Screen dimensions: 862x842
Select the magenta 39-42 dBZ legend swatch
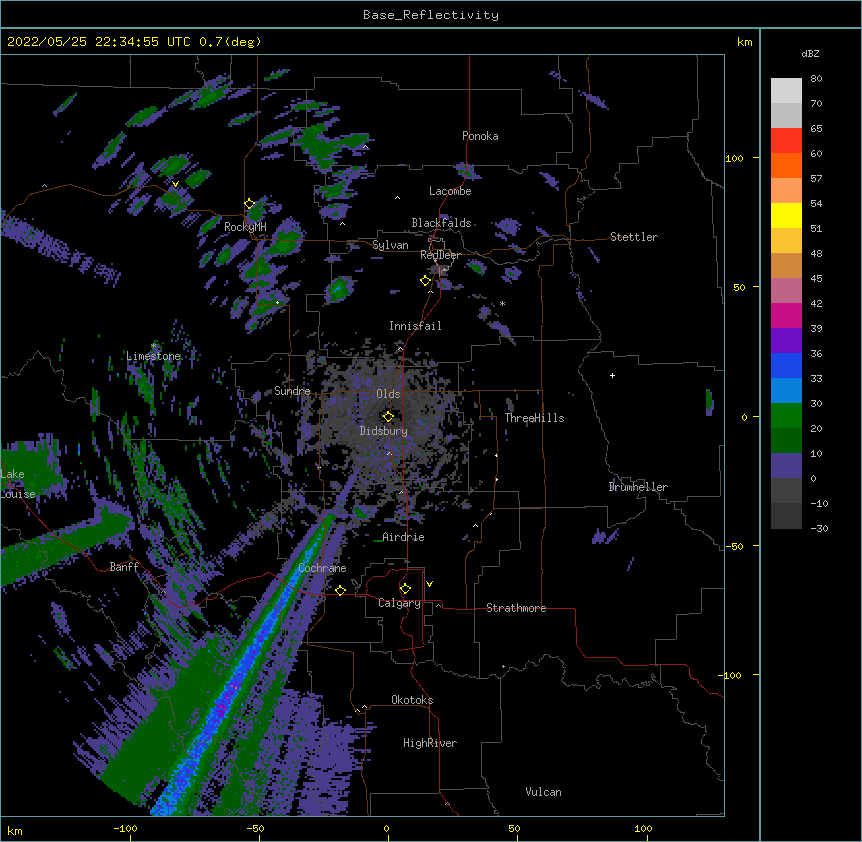coord(786,315)
